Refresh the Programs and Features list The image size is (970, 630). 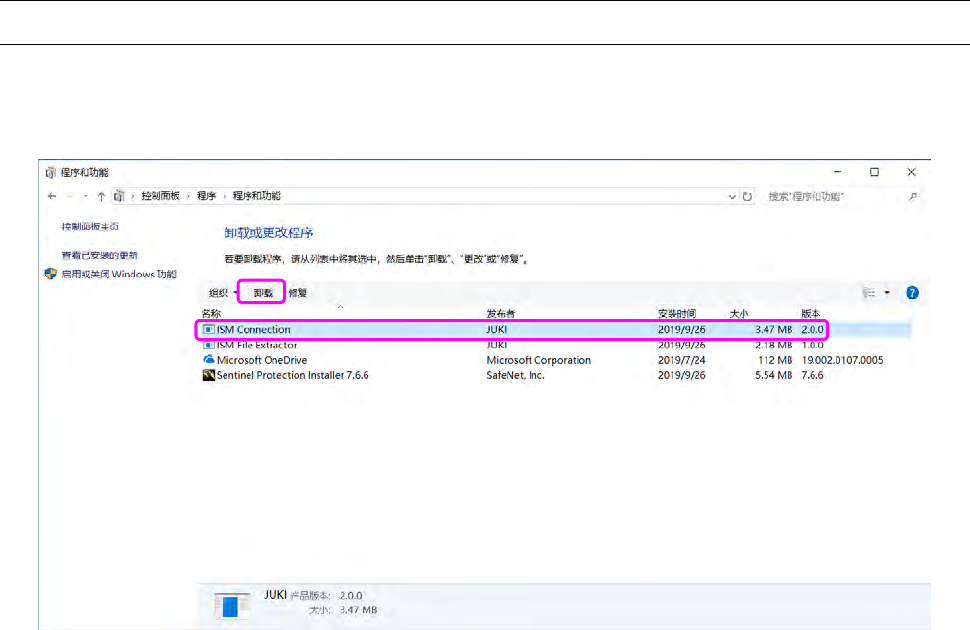click(747, 197)
